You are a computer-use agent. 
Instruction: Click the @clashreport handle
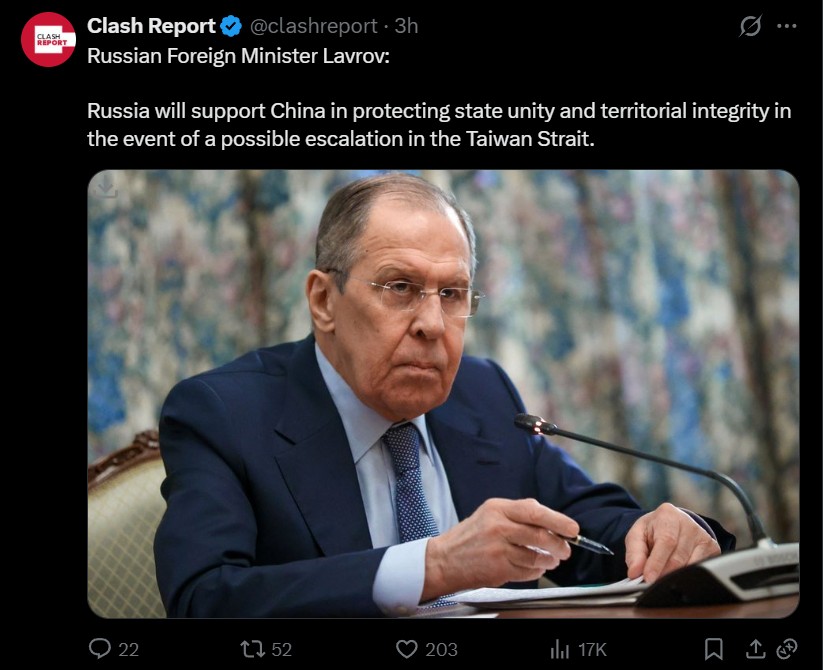313,26
